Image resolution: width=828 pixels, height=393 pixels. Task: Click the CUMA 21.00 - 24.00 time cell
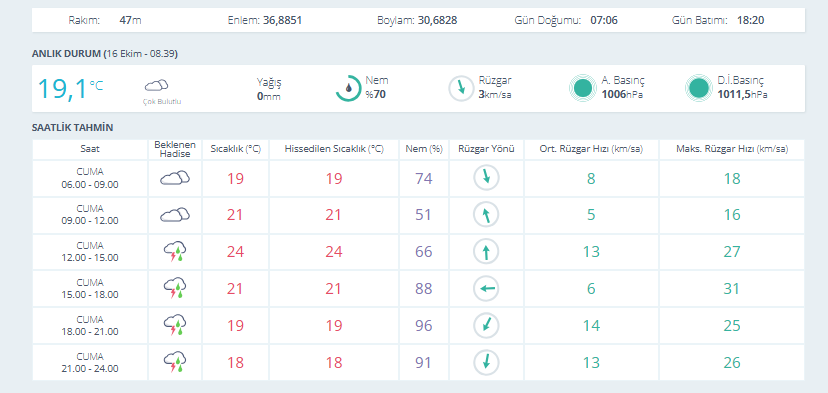(90, 362)
